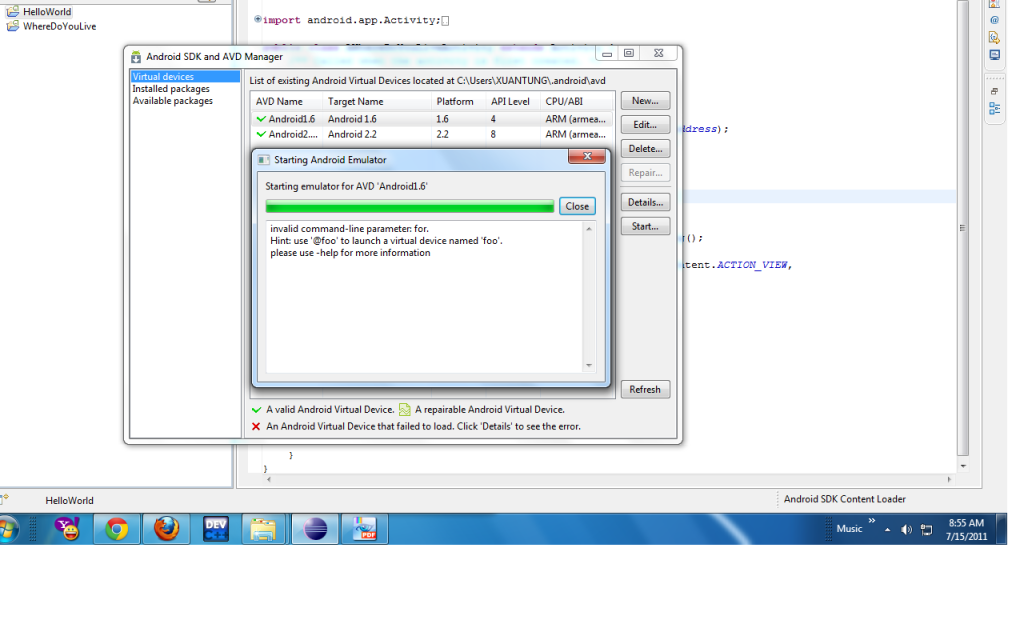Screen dimensions: 1024x640
Task: Click the green emulator startup progress bar
Action: tap(409, 206)
